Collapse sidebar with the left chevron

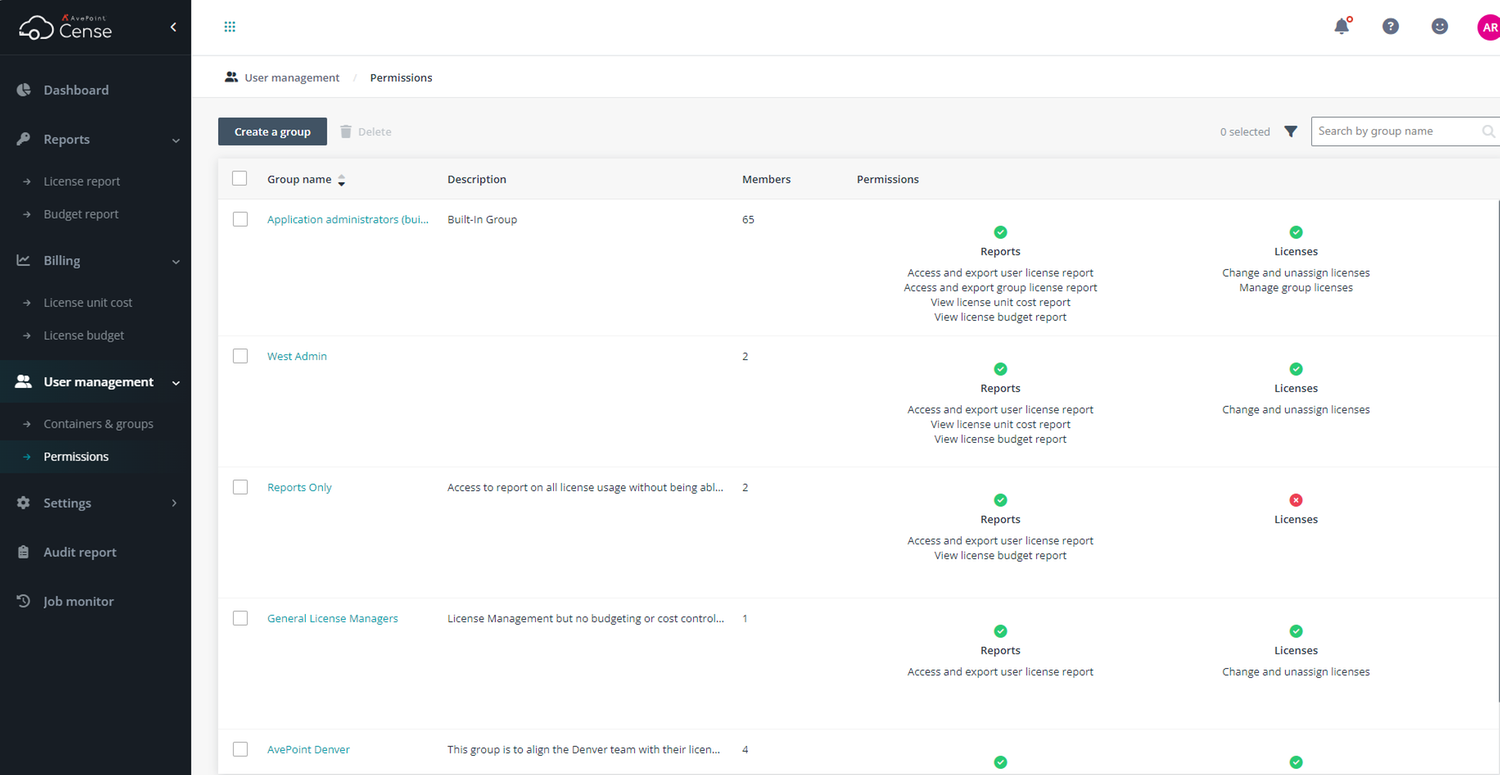173,27
